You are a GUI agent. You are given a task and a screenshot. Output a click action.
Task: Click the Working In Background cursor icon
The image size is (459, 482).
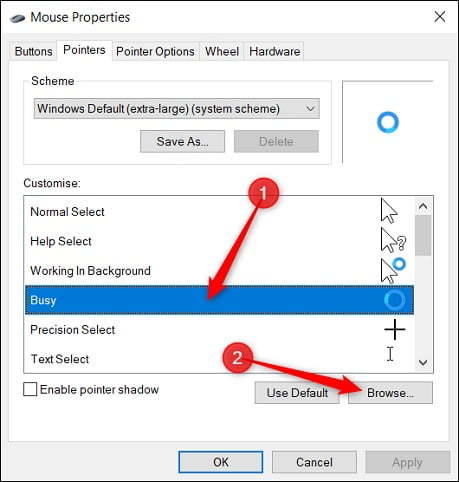[393, 270]
